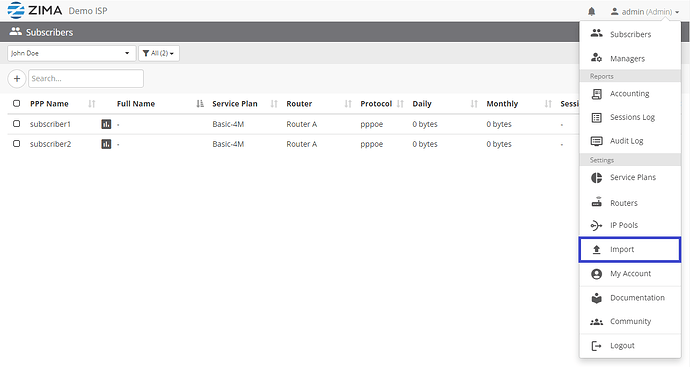Click the admin user avatar icon
The width and height of the screenshot is (690, 367).
[614, 11]
